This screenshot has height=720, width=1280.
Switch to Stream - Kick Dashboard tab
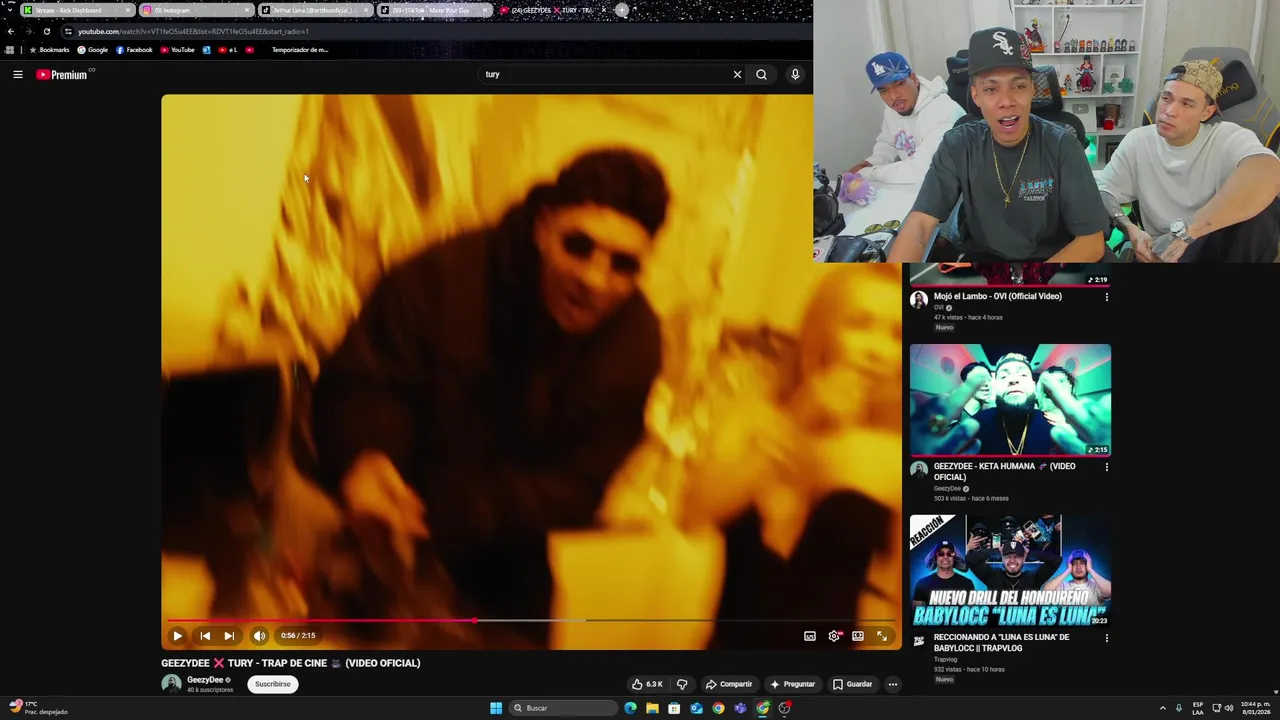(77, 10)
